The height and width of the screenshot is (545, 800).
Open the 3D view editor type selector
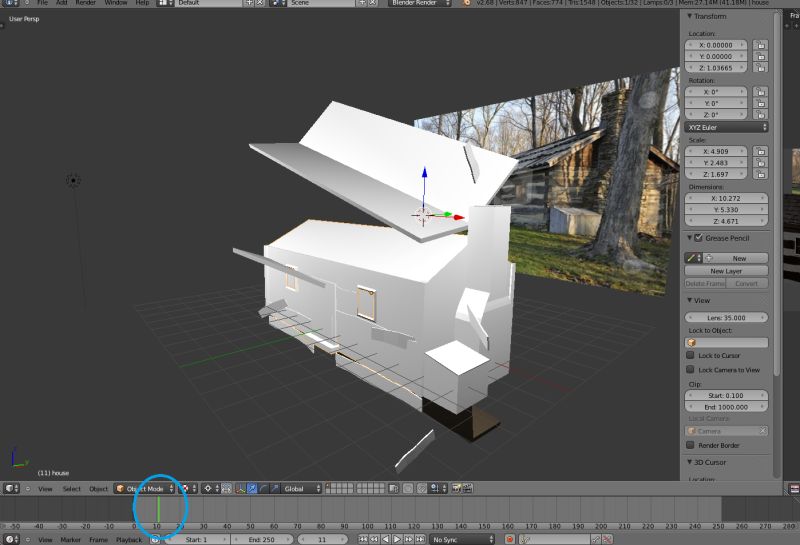[11, 488]
